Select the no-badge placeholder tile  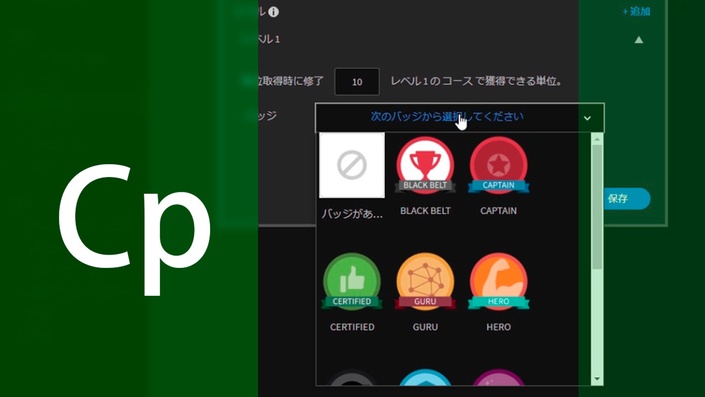[x=352, y=165]
